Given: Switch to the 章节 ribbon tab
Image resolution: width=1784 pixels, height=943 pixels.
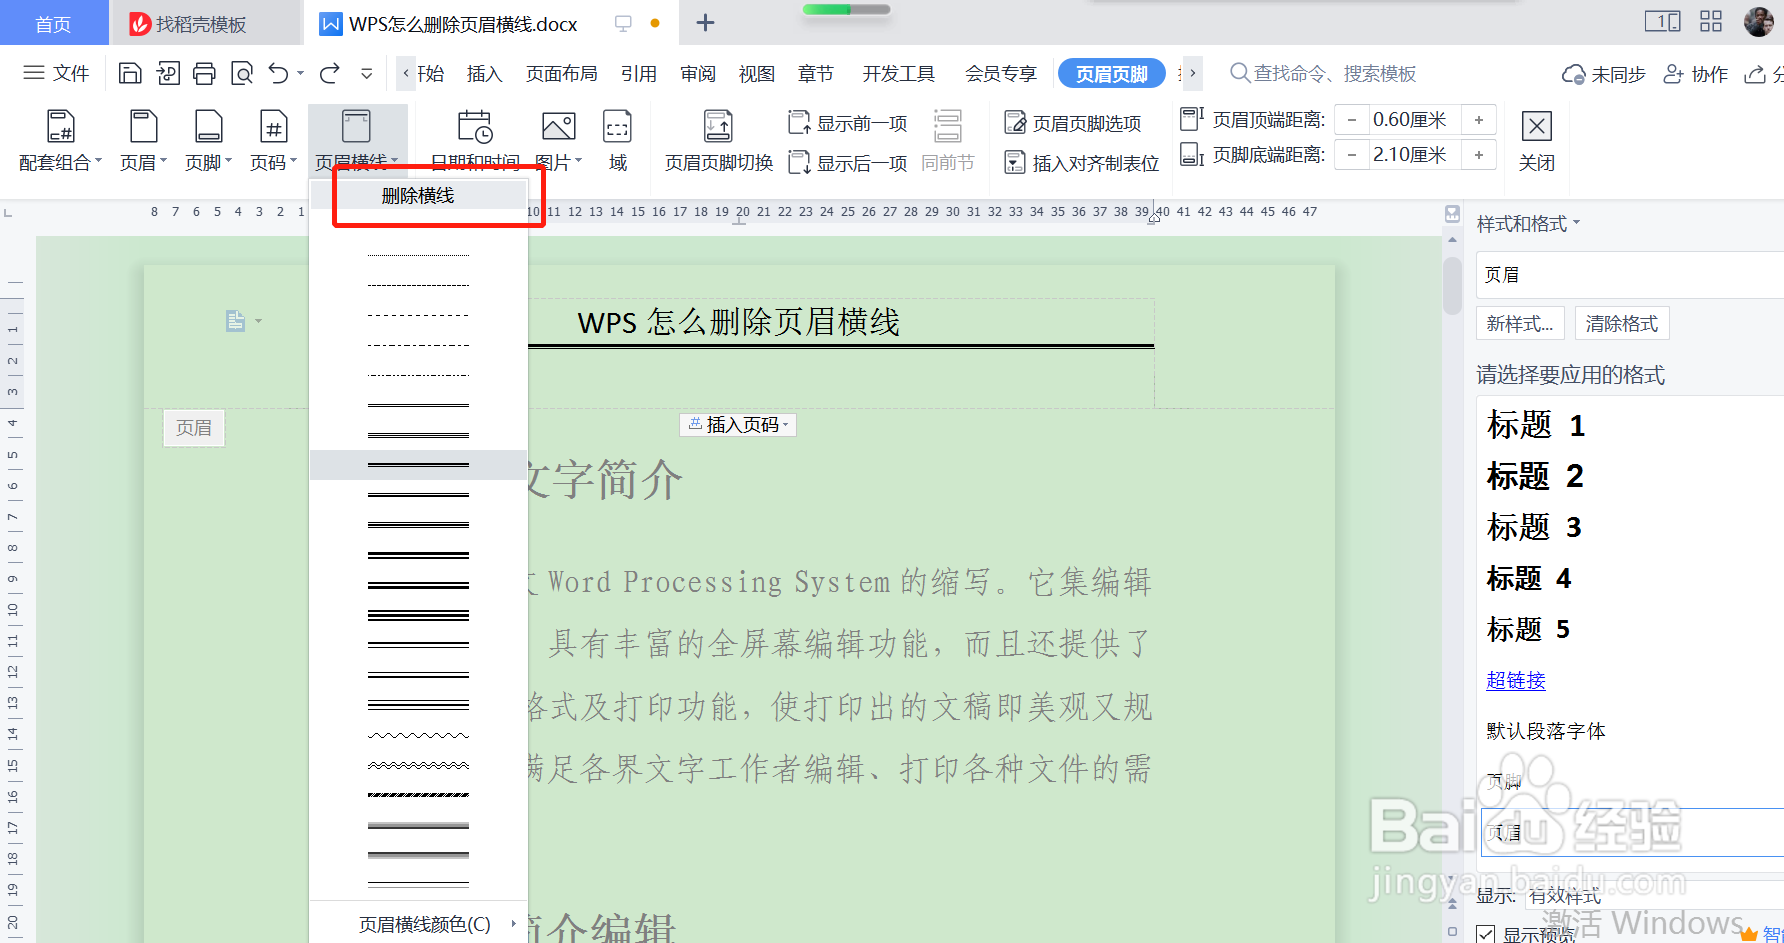Looking at the screenshot, I should pos(815,74).
